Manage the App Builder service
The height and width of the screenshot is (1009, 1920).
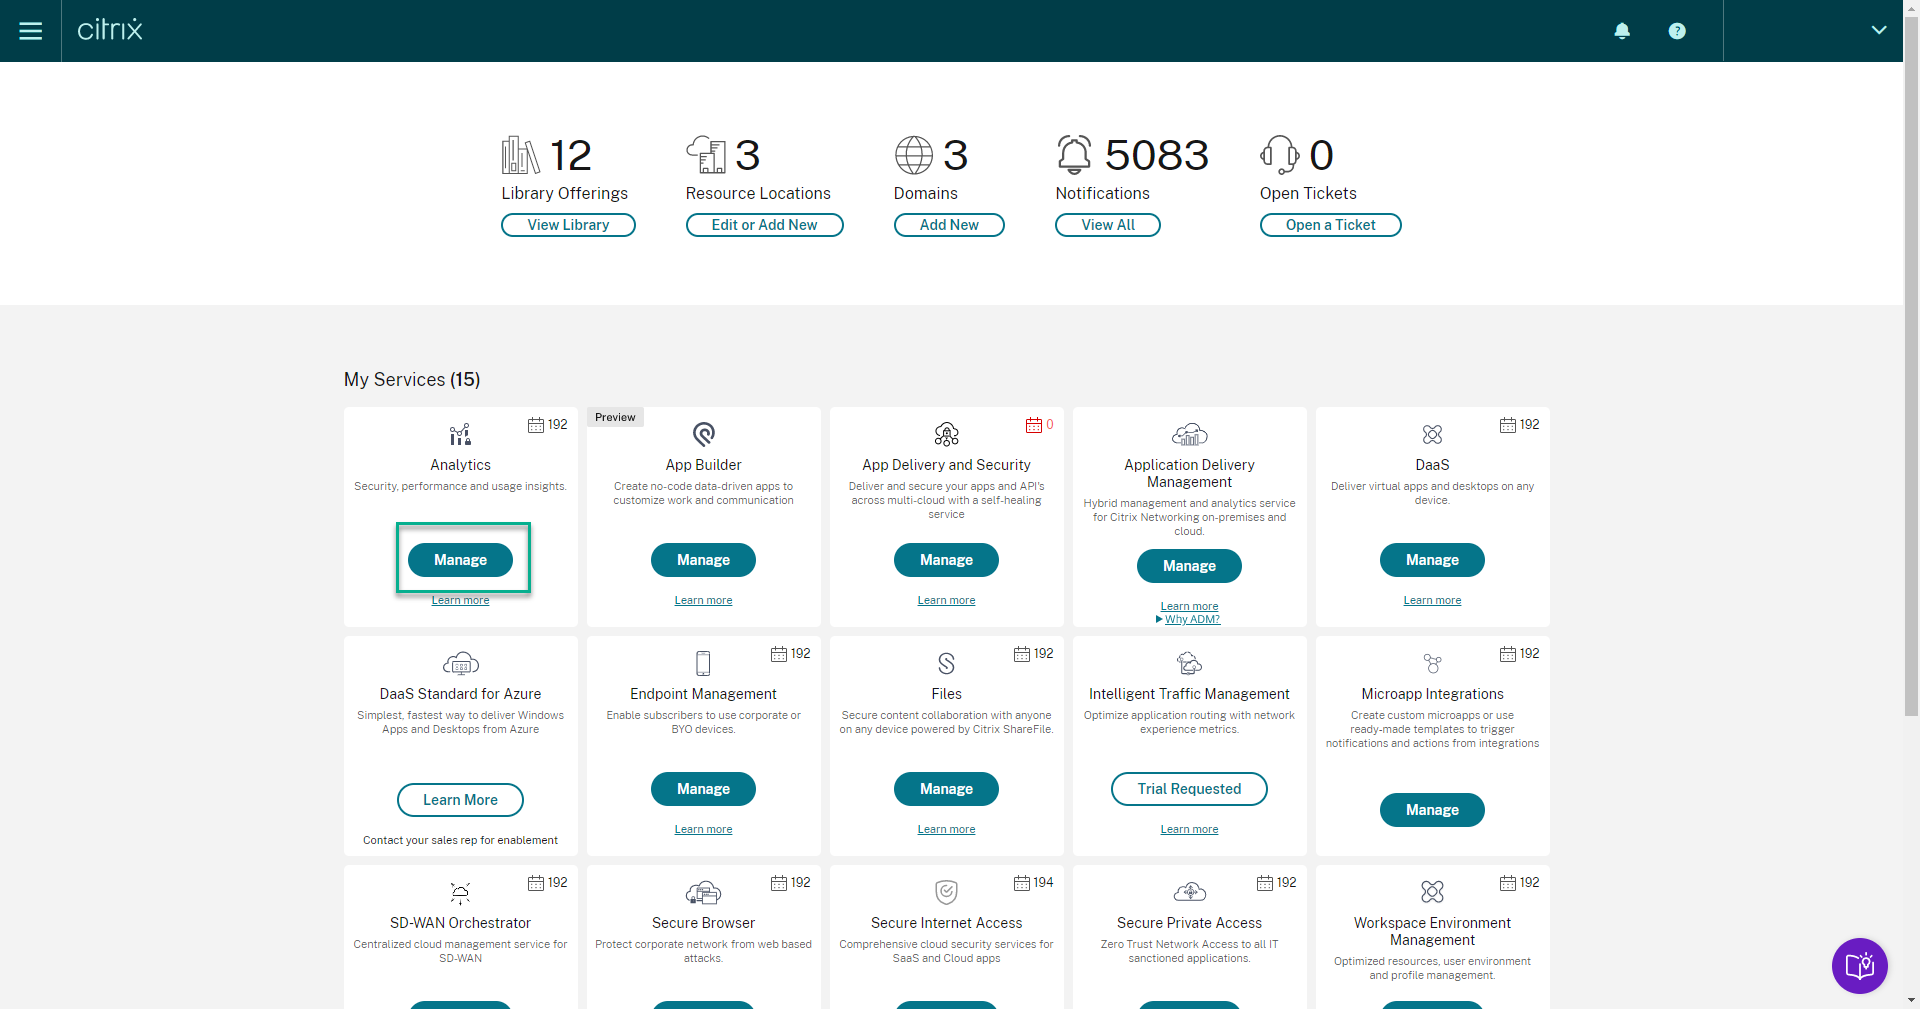pos(704,560)
